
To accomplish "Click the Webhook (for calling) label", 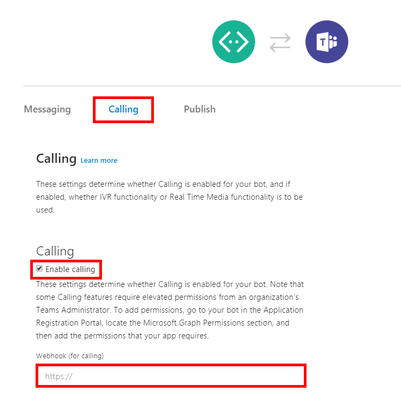I will point(70,356).
